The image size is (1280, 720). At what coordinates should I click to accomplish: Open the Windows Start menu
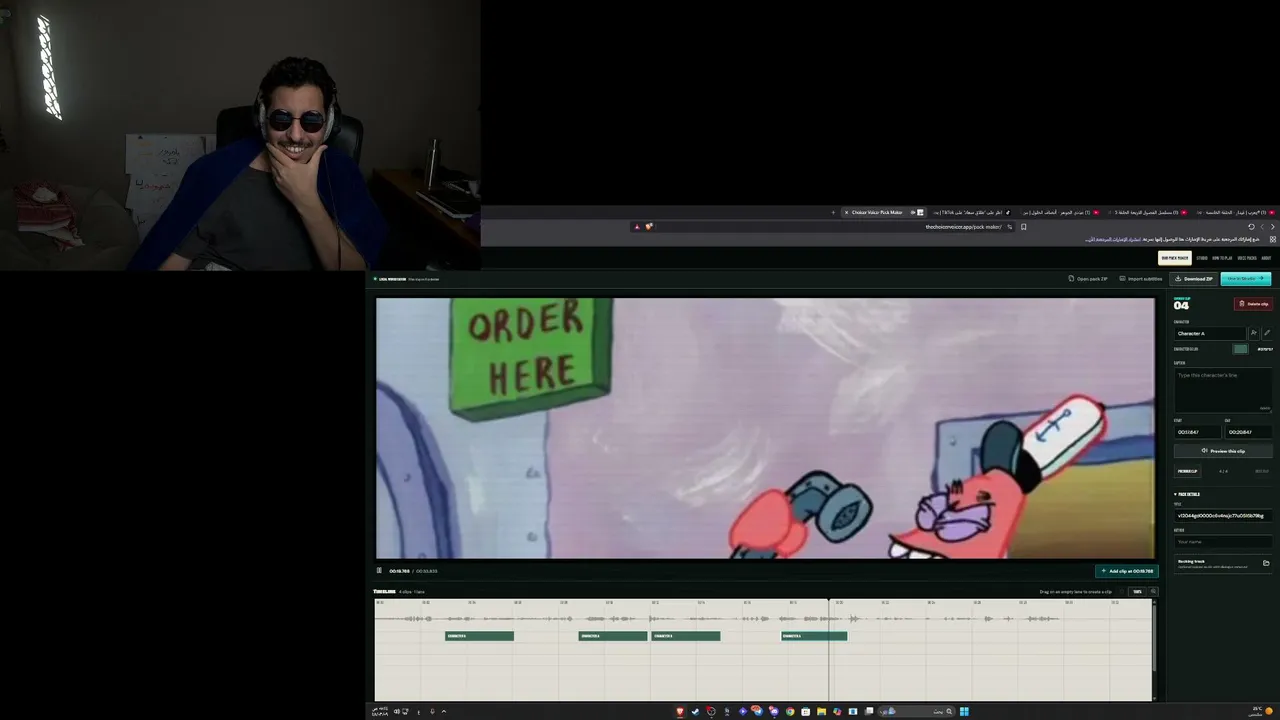pyautogui.click(x=964, y=712)
